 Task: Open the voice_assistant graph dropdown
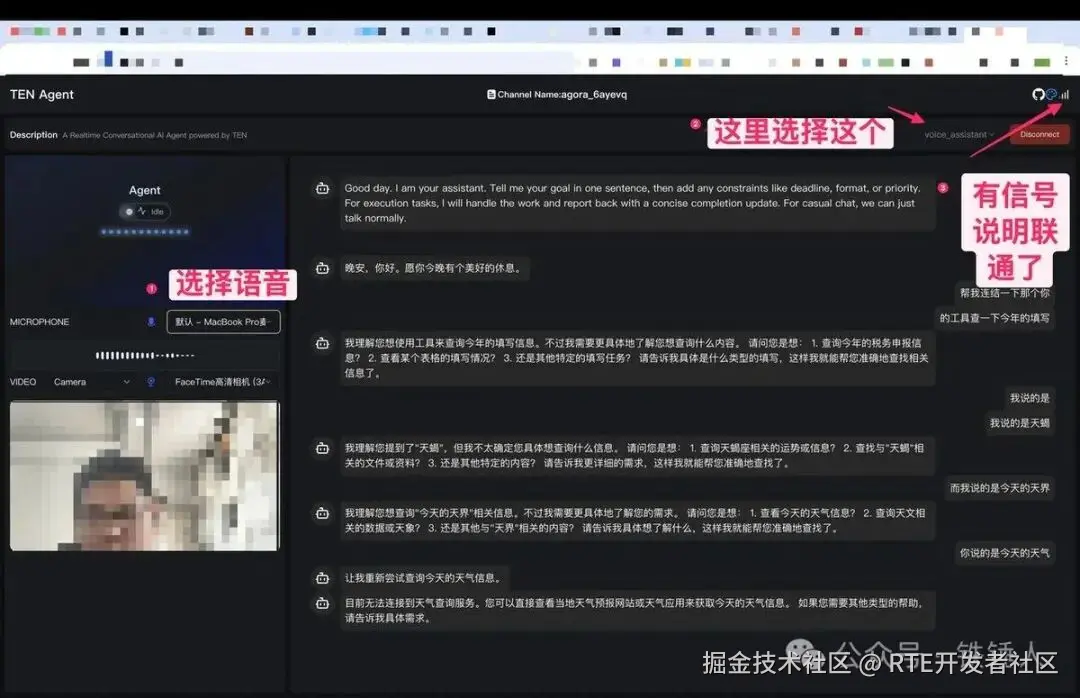click(959, 134)
